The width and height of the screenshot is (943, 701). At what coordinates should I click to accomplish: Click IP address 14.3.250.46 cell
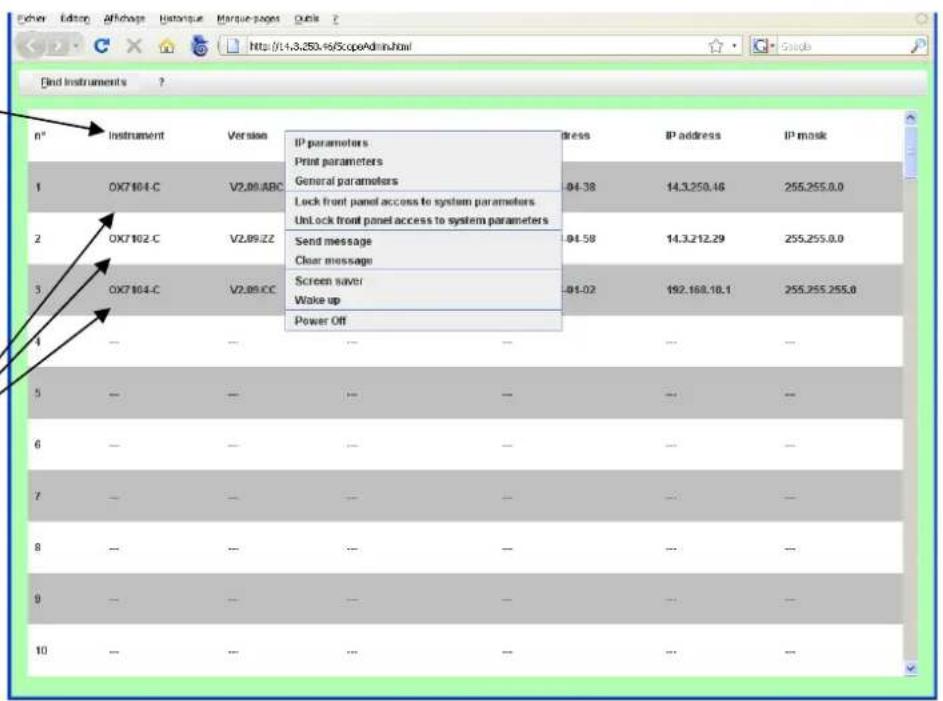695,187
